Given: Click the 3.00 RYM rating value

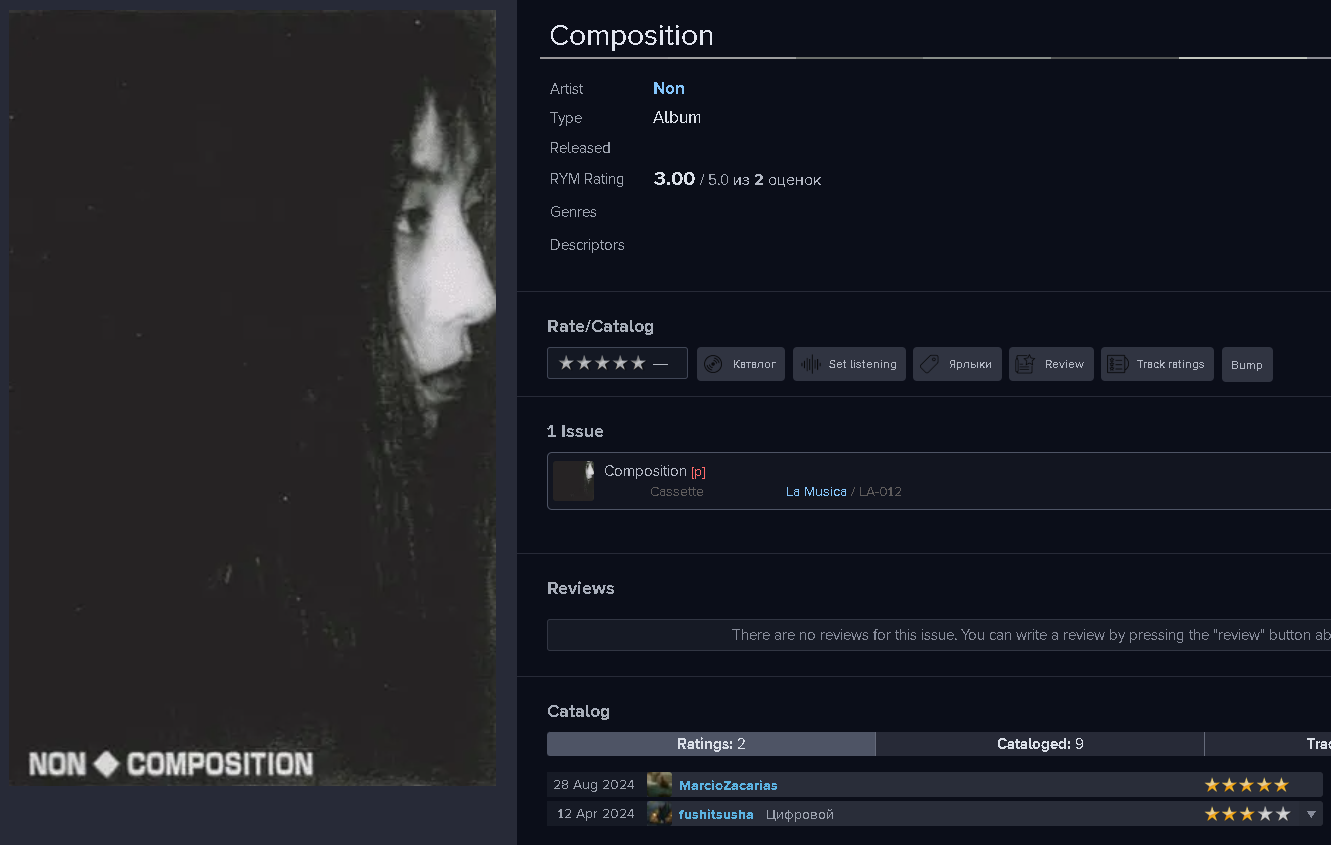Looking at the screenshot, I should [674, 179].
